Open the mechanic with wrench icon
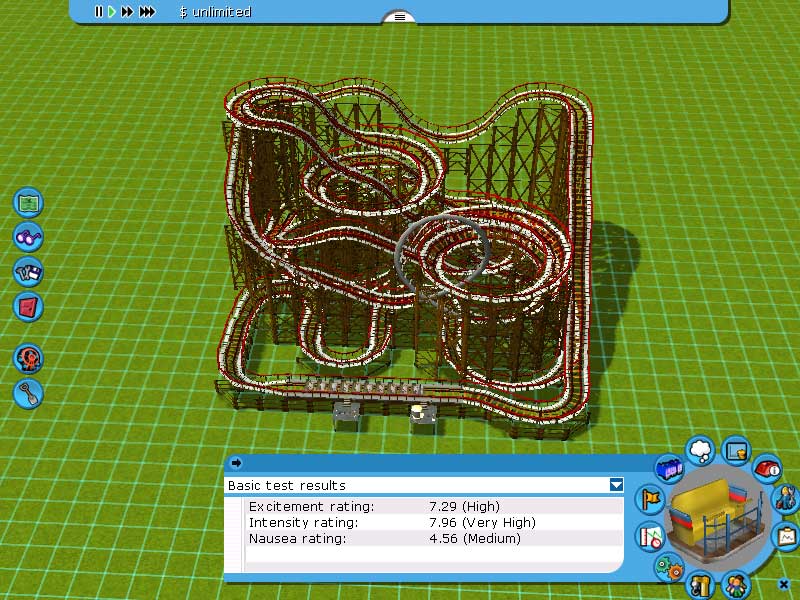 (788, 497)
